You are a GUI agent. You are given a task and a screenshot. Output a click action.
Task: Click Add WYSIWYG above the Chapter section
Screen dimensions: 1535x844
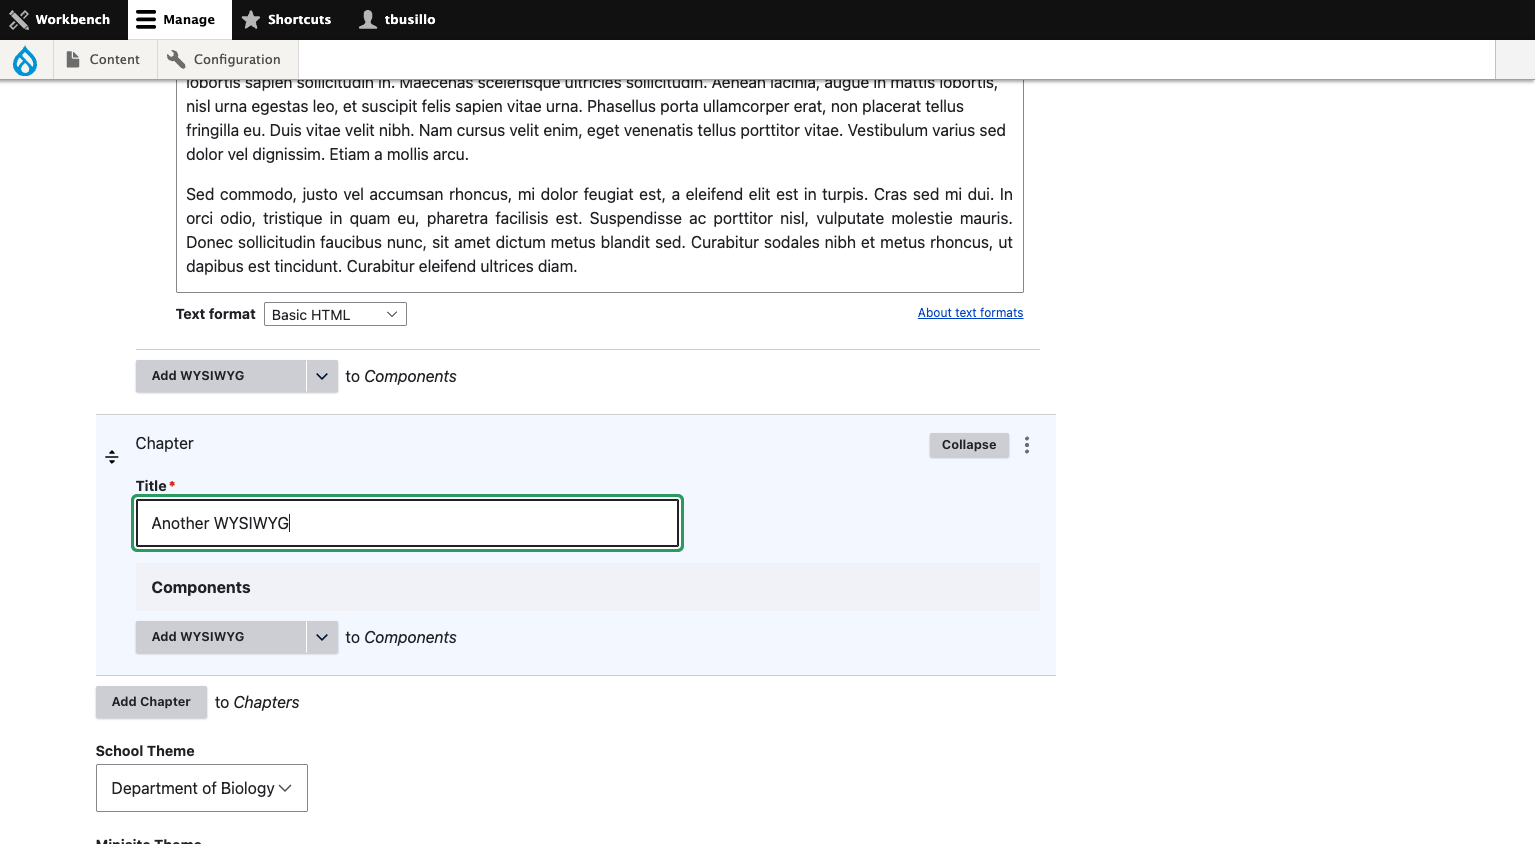[x=221, y=376]
